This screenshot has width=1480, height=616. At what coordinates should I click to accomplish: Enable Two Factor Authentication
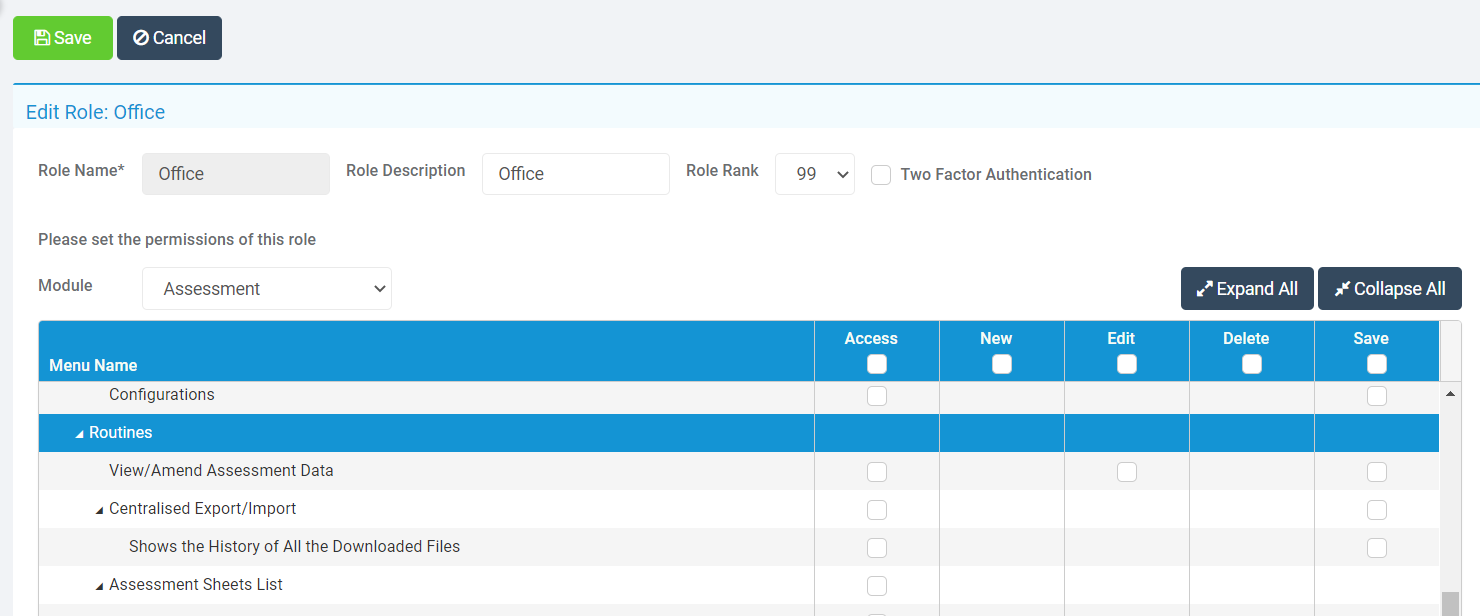pyautogui.click(x=881, y=174)
